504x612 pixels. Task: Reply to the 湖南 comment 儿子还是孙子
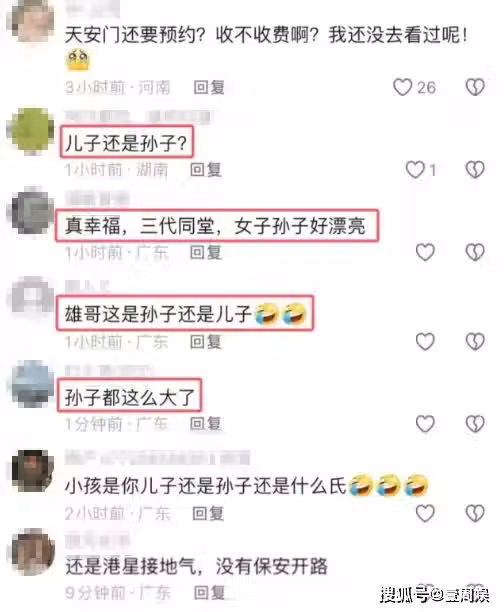click(x=206, y=169)
